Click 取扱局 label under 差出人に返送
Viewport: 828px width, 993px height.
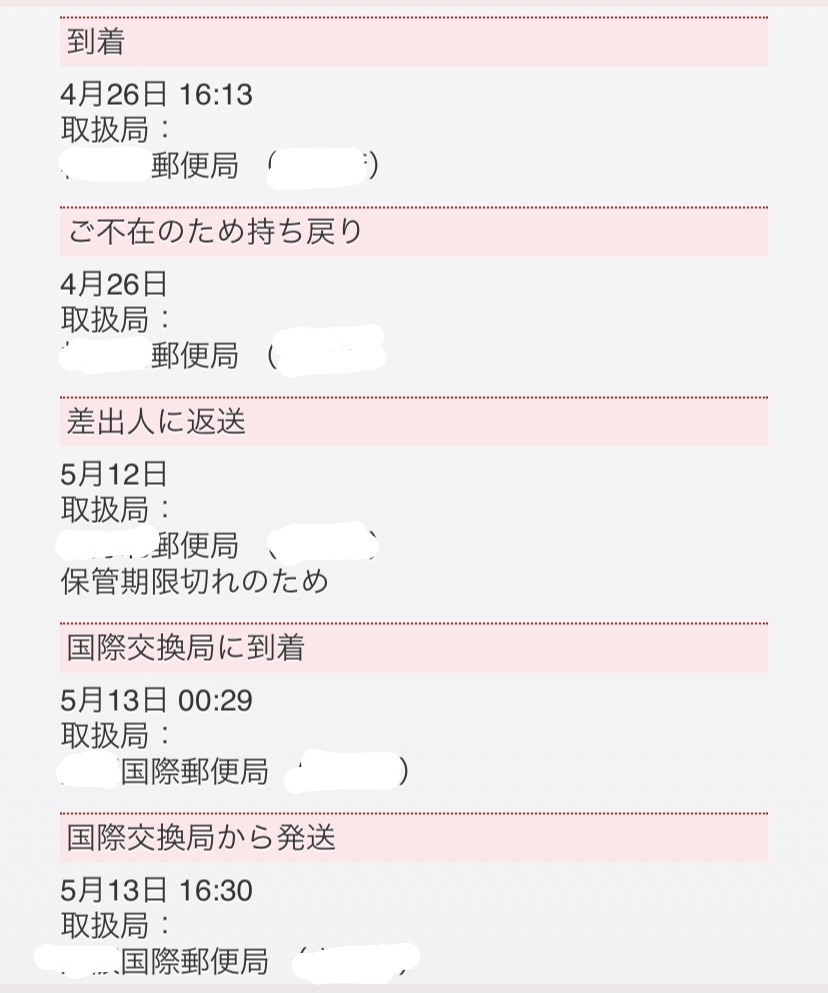pyautogui.click(x=115, y=510)
